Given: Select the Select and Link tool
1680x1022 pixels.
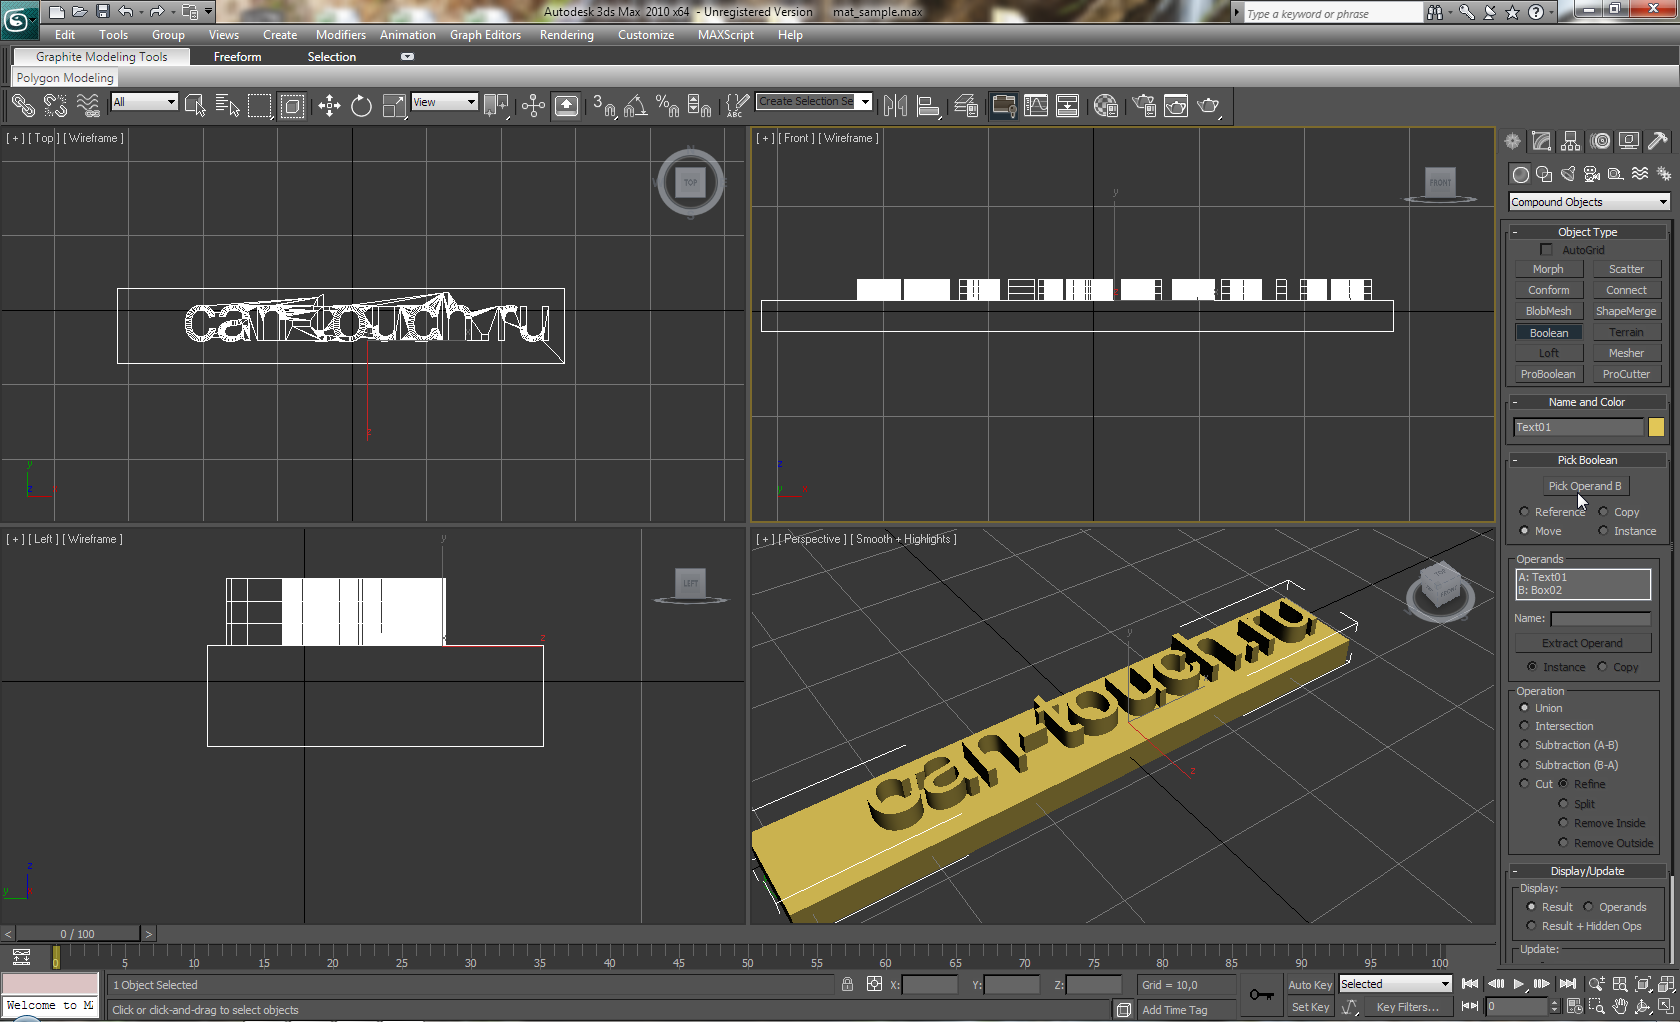Looking at the screenshot, I should [x=23, y=105].
